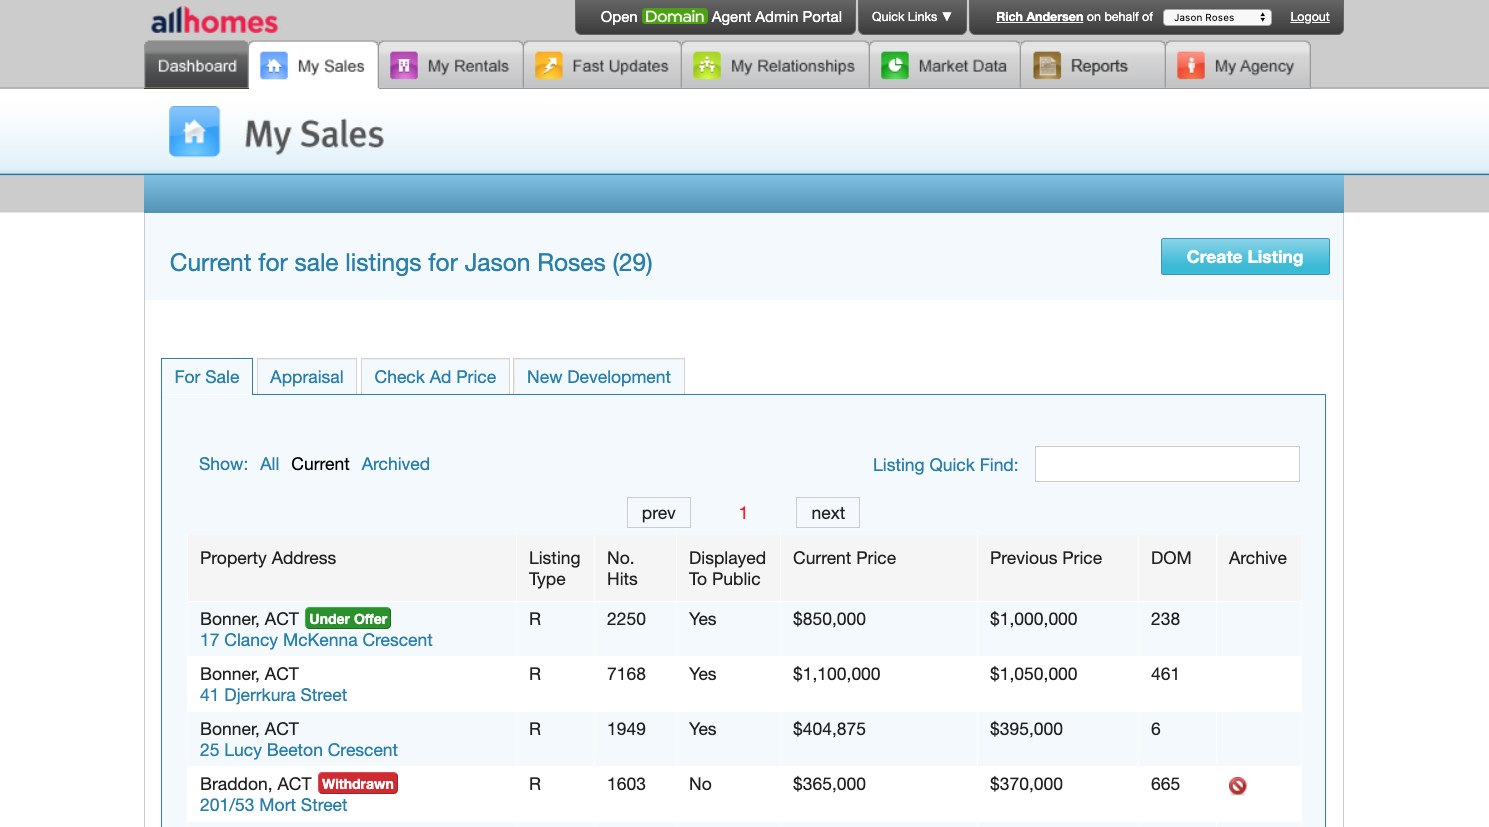Open 25 Lucy Beeton Crescent listing
The height and width of the screenshot is (827, 1489).
pos(299,750)
